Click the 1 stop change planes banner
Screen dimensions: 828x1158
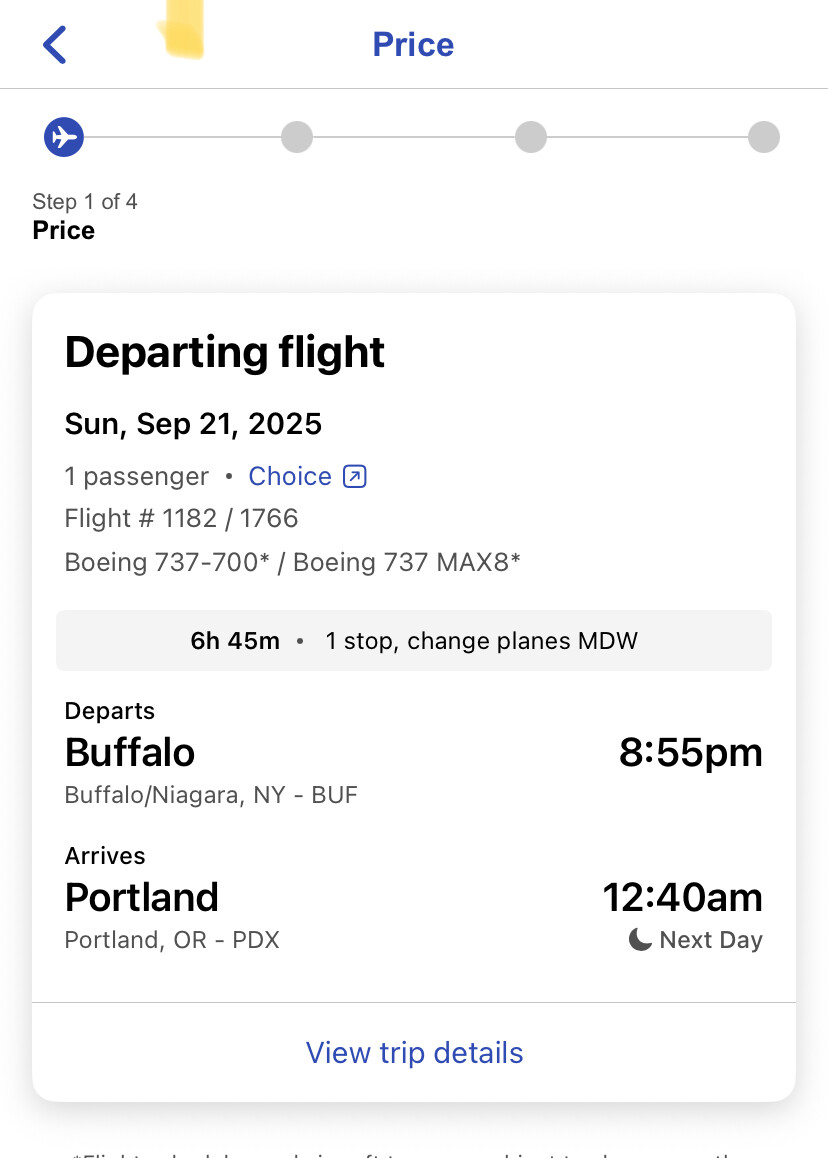[x=414, y=641]
